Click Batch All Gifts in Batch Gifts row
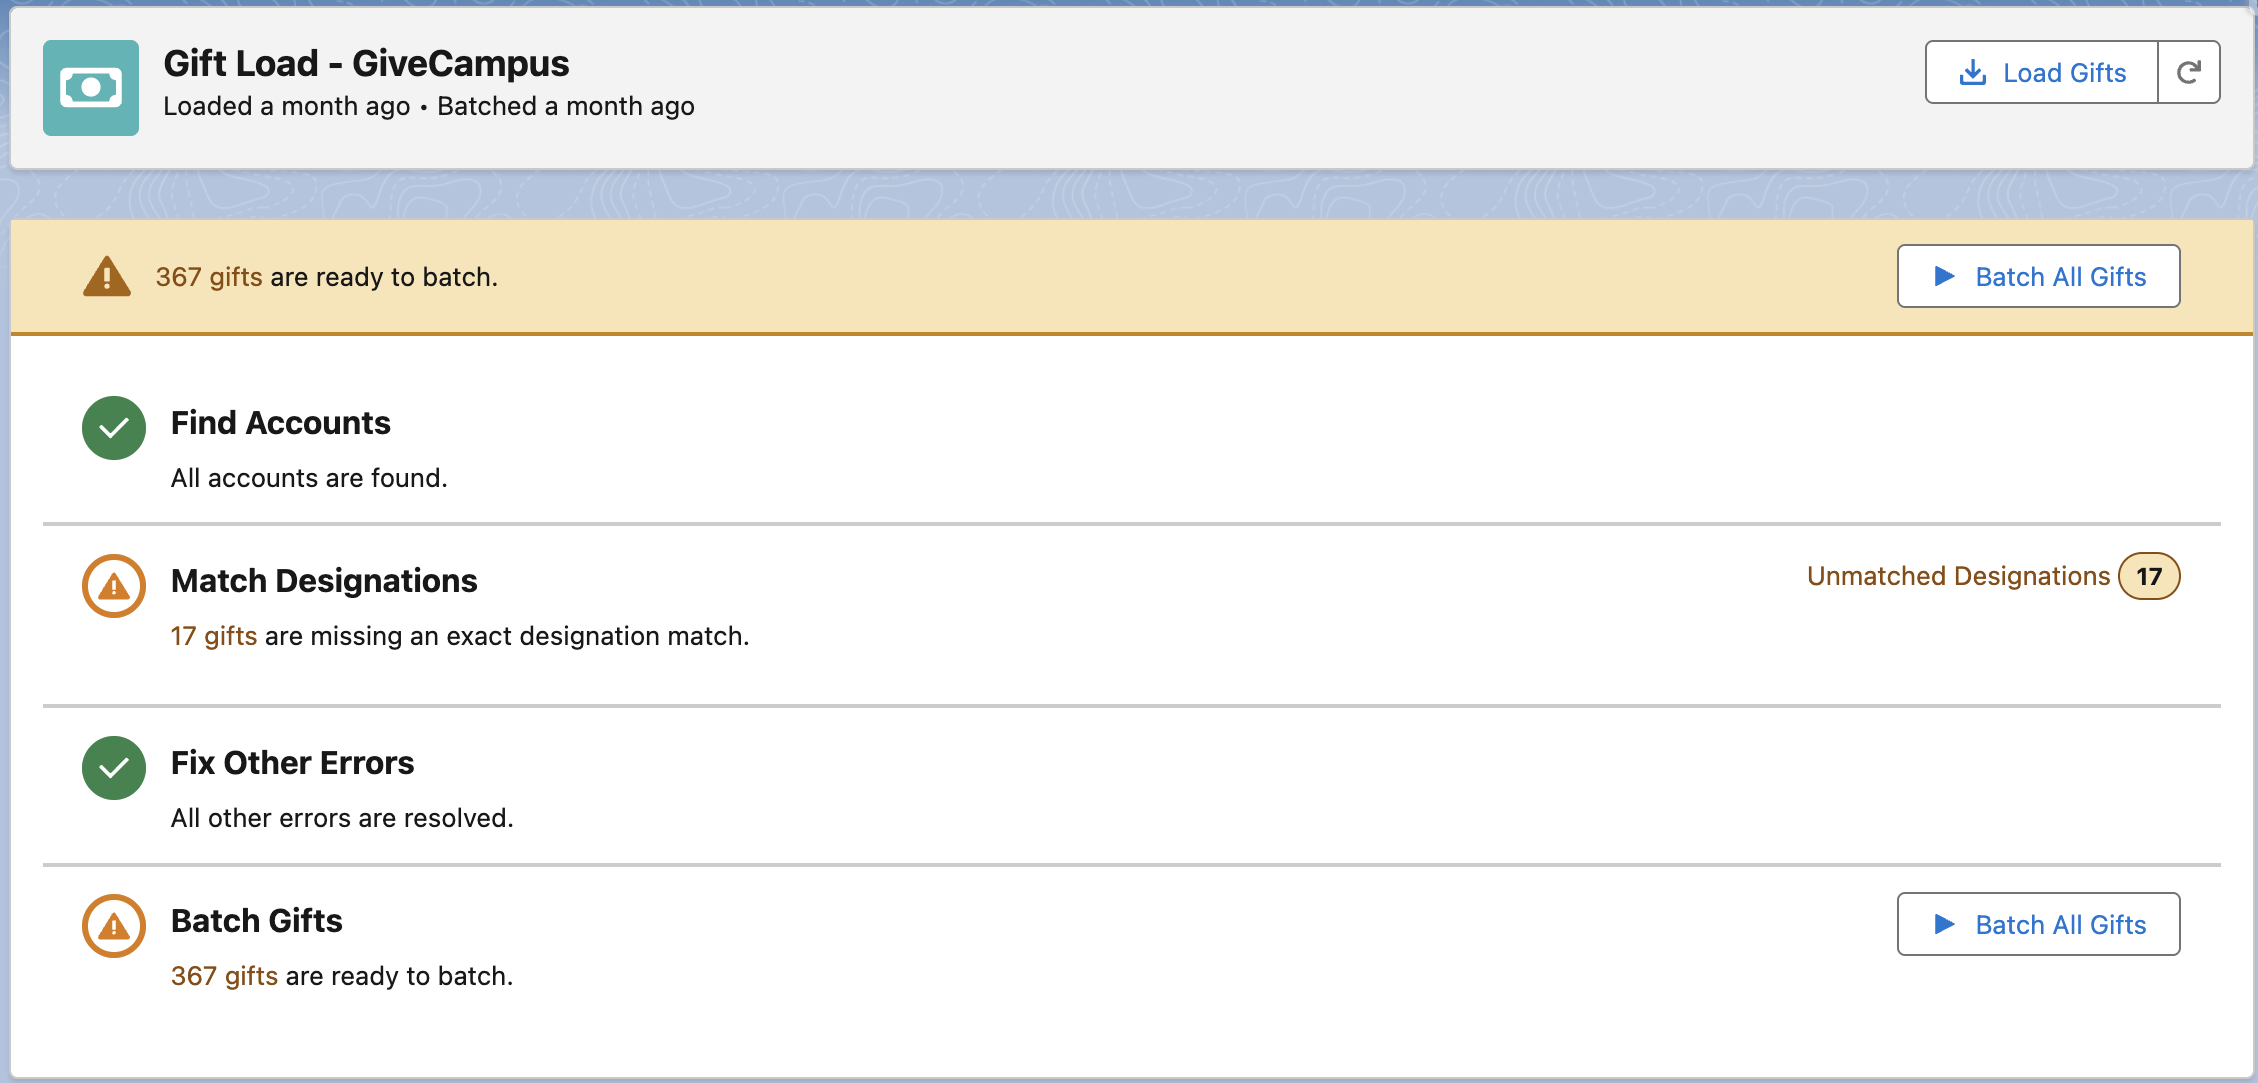 click(x=2038, y=924)
